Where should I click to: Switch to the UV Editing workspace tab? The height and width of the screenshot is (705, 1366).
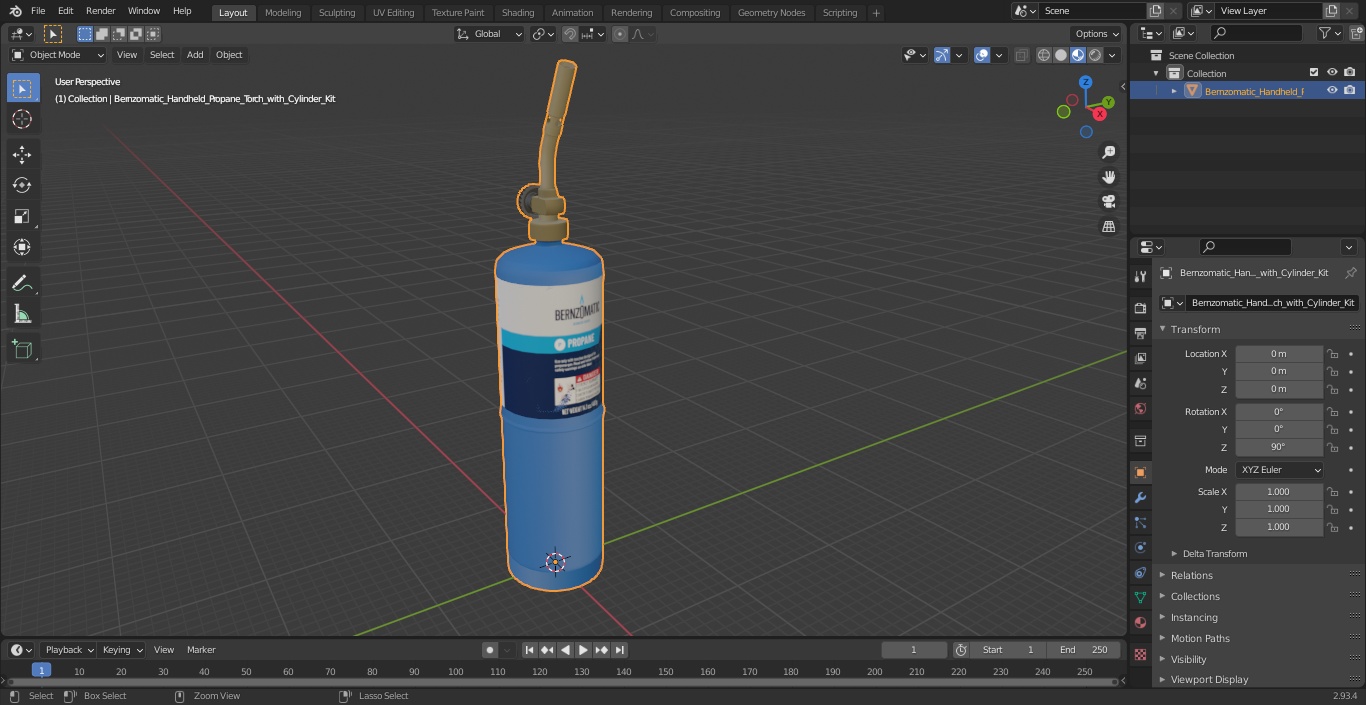coord(393,13)
